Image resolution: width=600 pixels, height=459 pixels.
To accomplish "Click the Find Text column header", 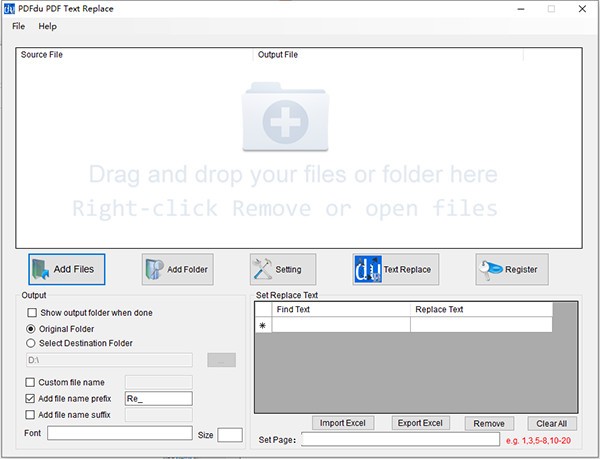I will tap(341, 309).
